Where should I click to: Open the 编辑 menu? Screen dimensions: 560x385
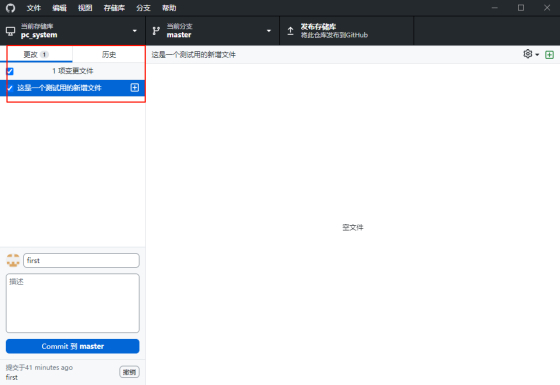59,8
